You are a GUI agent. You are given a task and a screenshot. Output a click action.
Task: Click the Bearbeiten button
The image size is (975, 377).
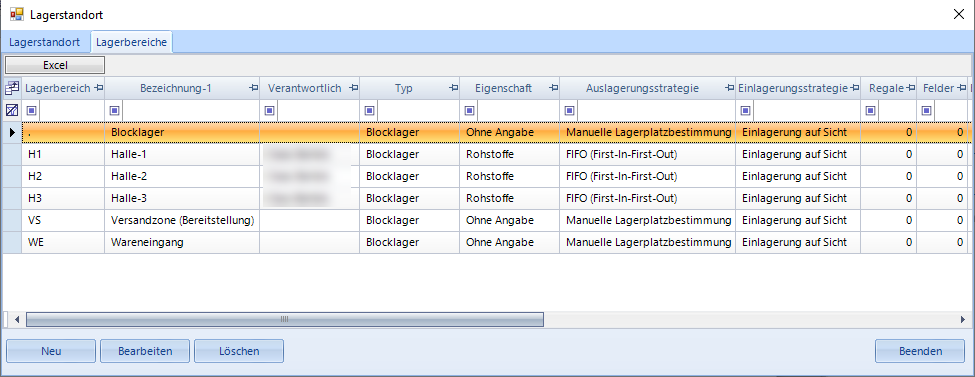[x=145, y=351]
